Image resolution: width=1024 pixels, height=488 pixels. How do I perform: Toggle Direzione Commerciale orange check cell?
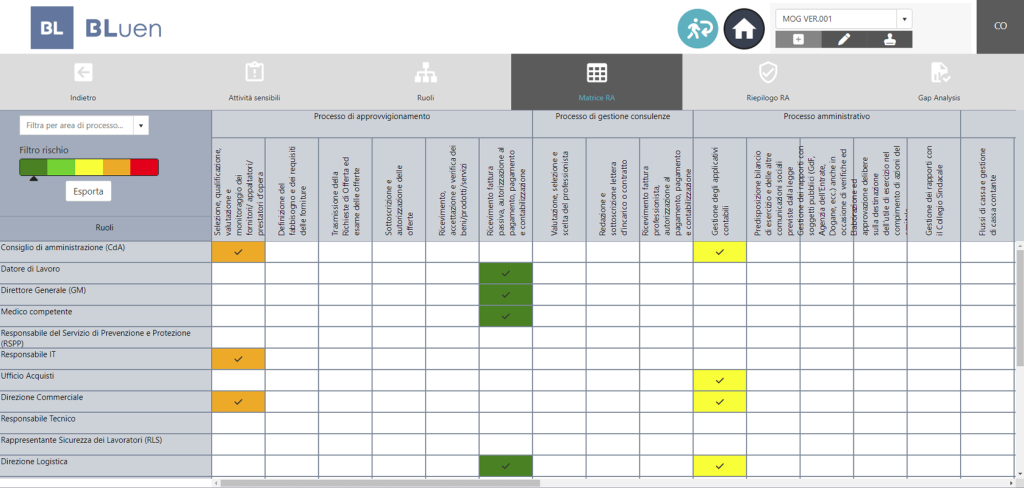coord(238,402)
